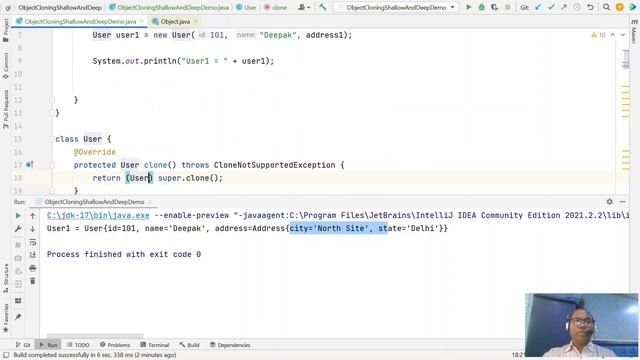
Task: Close the Object.java tab
Action: pos(196,21)
